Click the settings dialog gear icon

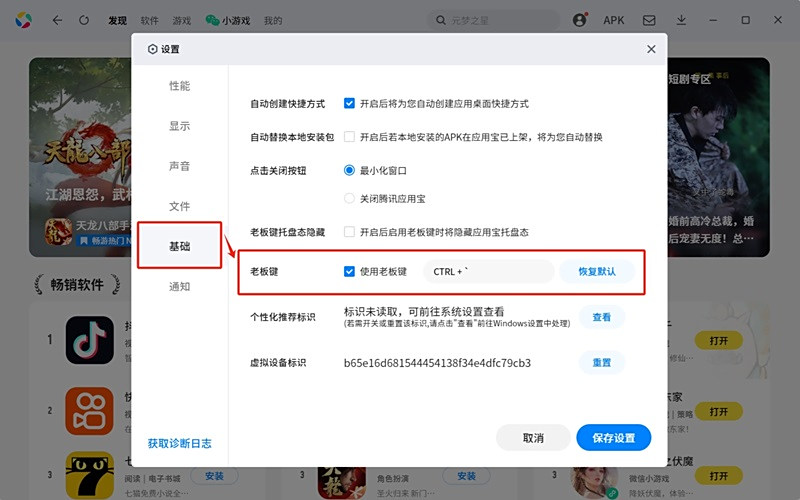point(152,49)
